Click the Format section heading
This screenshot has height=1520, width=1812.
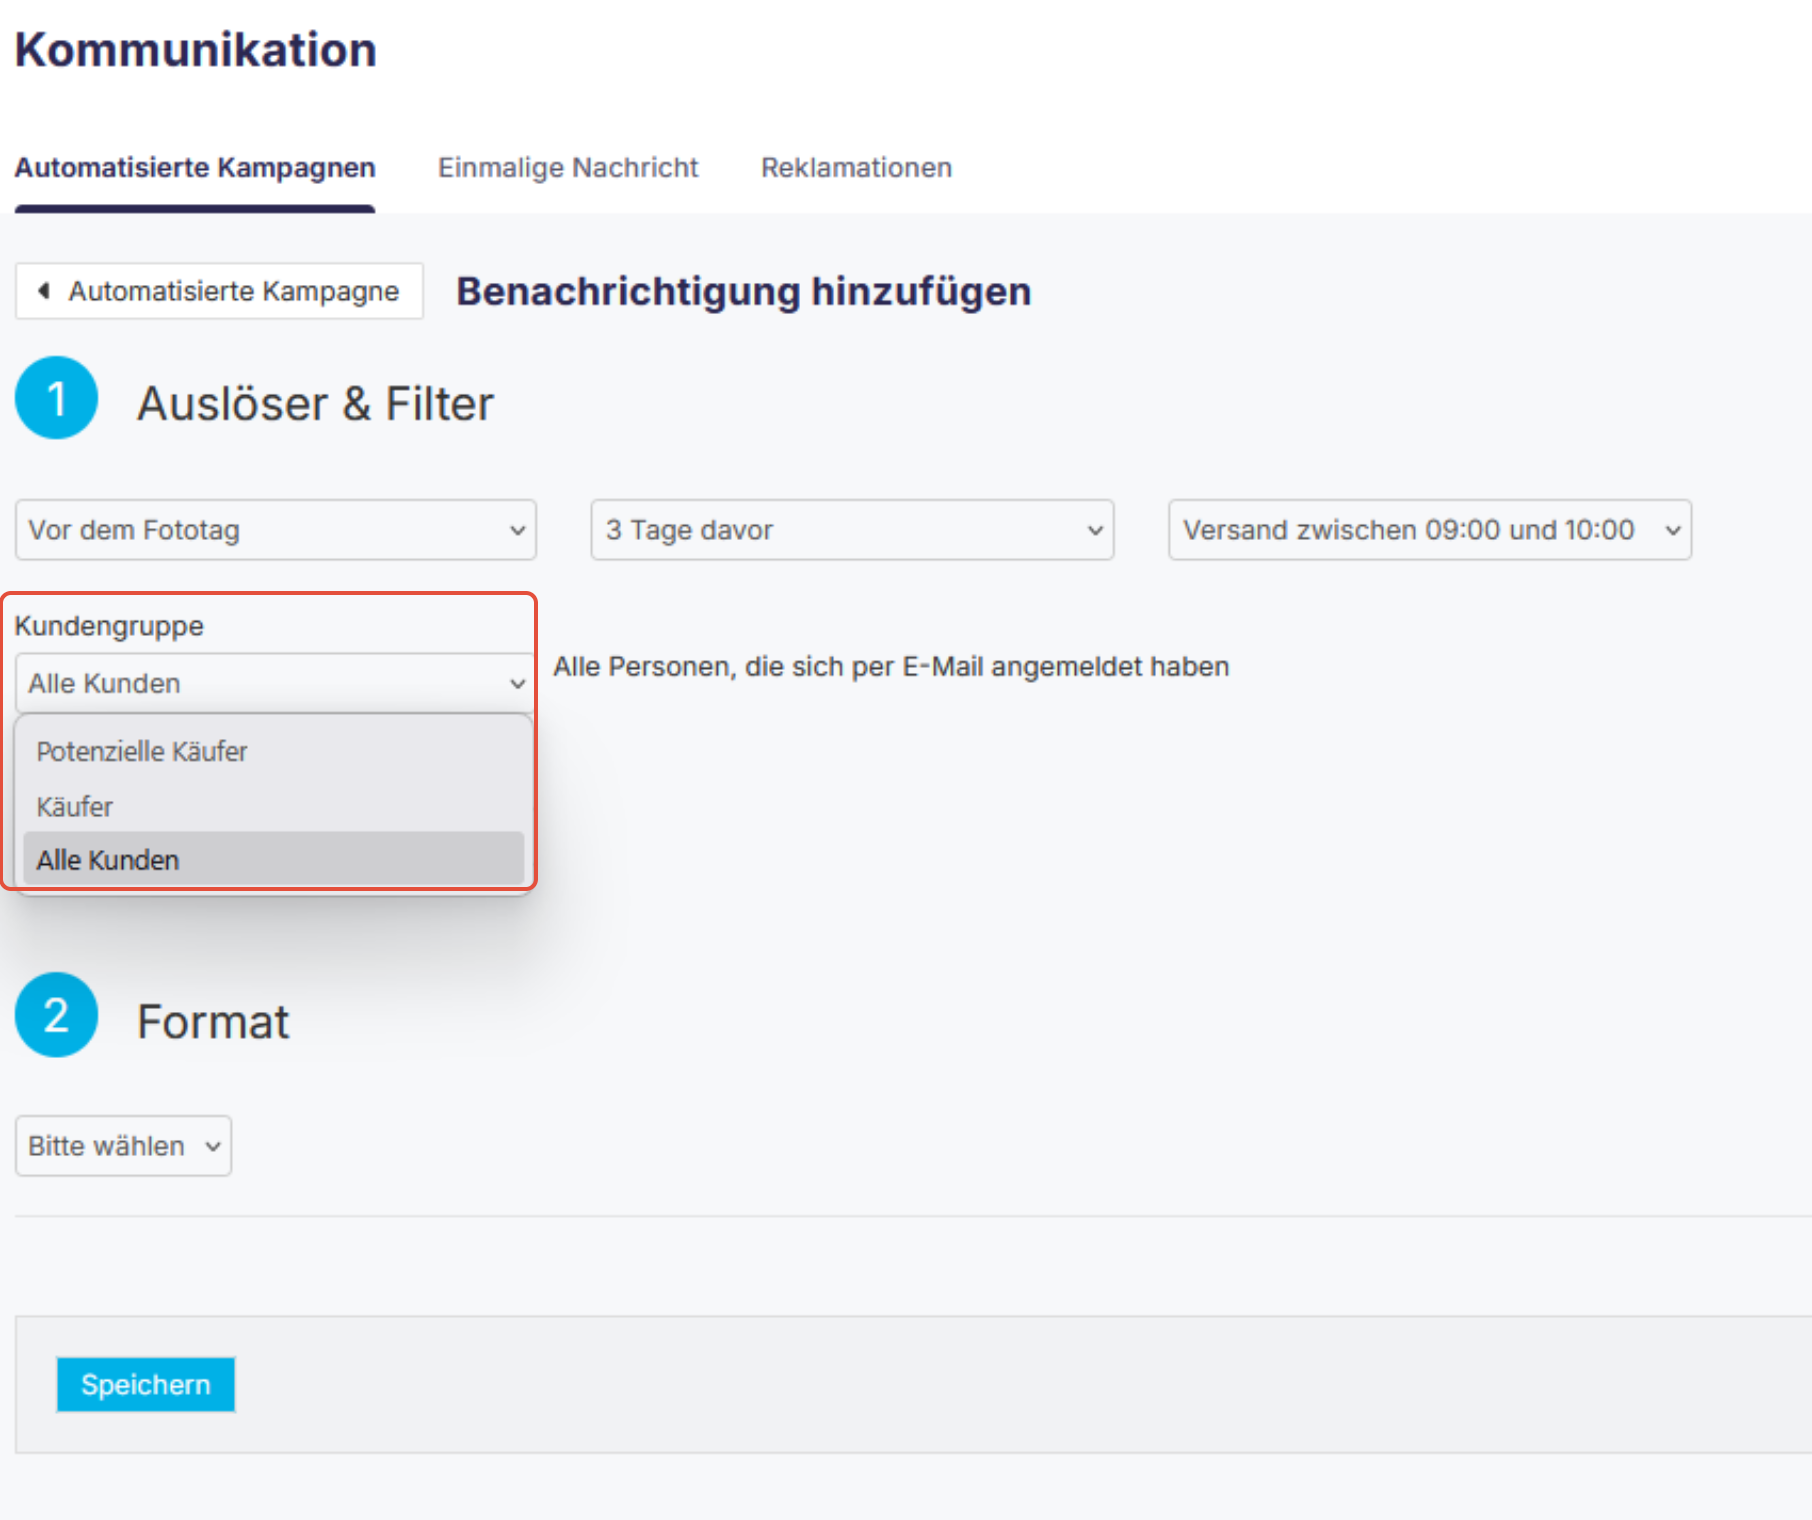(213, 1022)
